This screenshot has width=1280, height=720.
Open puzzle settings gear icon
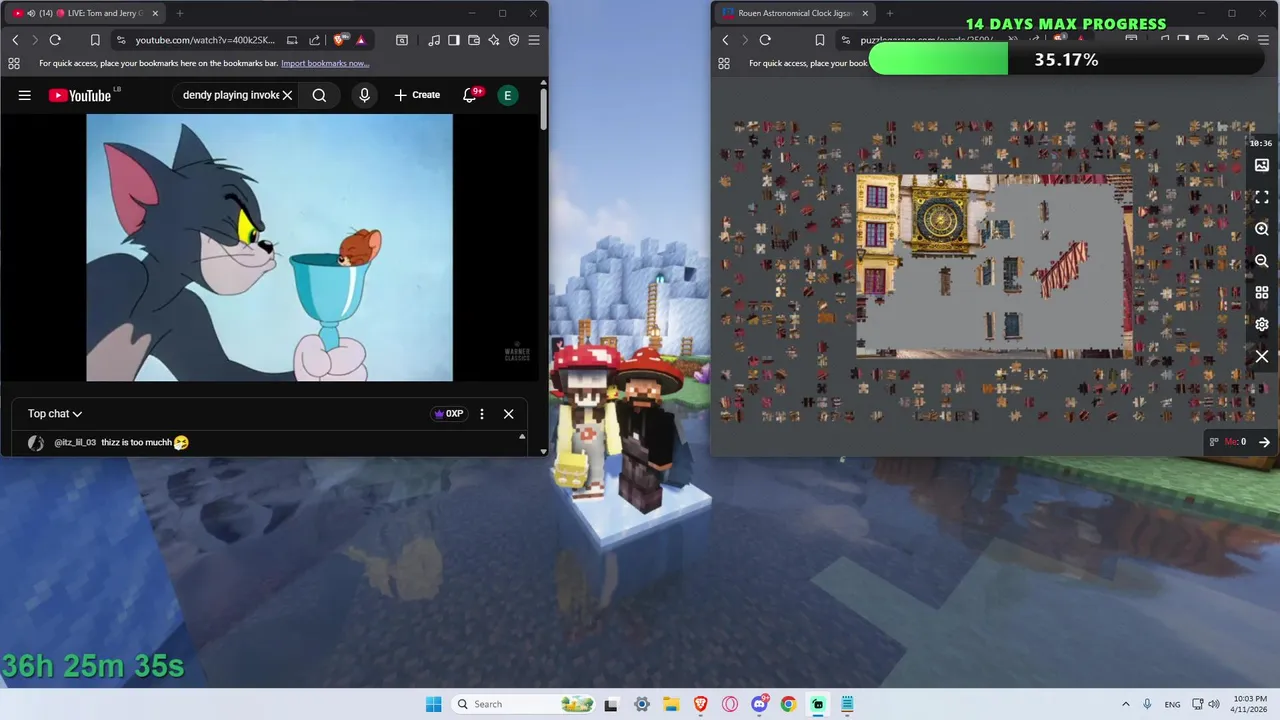coord(1262,324)
